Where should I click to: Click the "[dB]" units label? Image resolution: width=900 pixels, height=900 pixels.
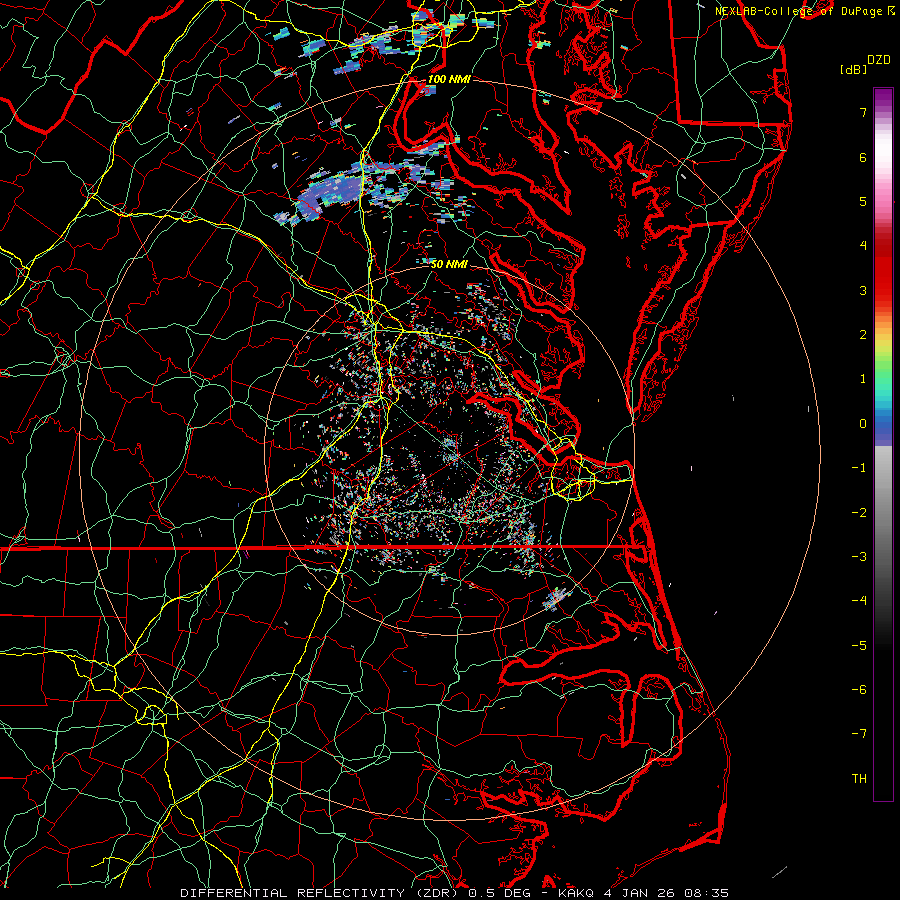click(x=854, y=69)
